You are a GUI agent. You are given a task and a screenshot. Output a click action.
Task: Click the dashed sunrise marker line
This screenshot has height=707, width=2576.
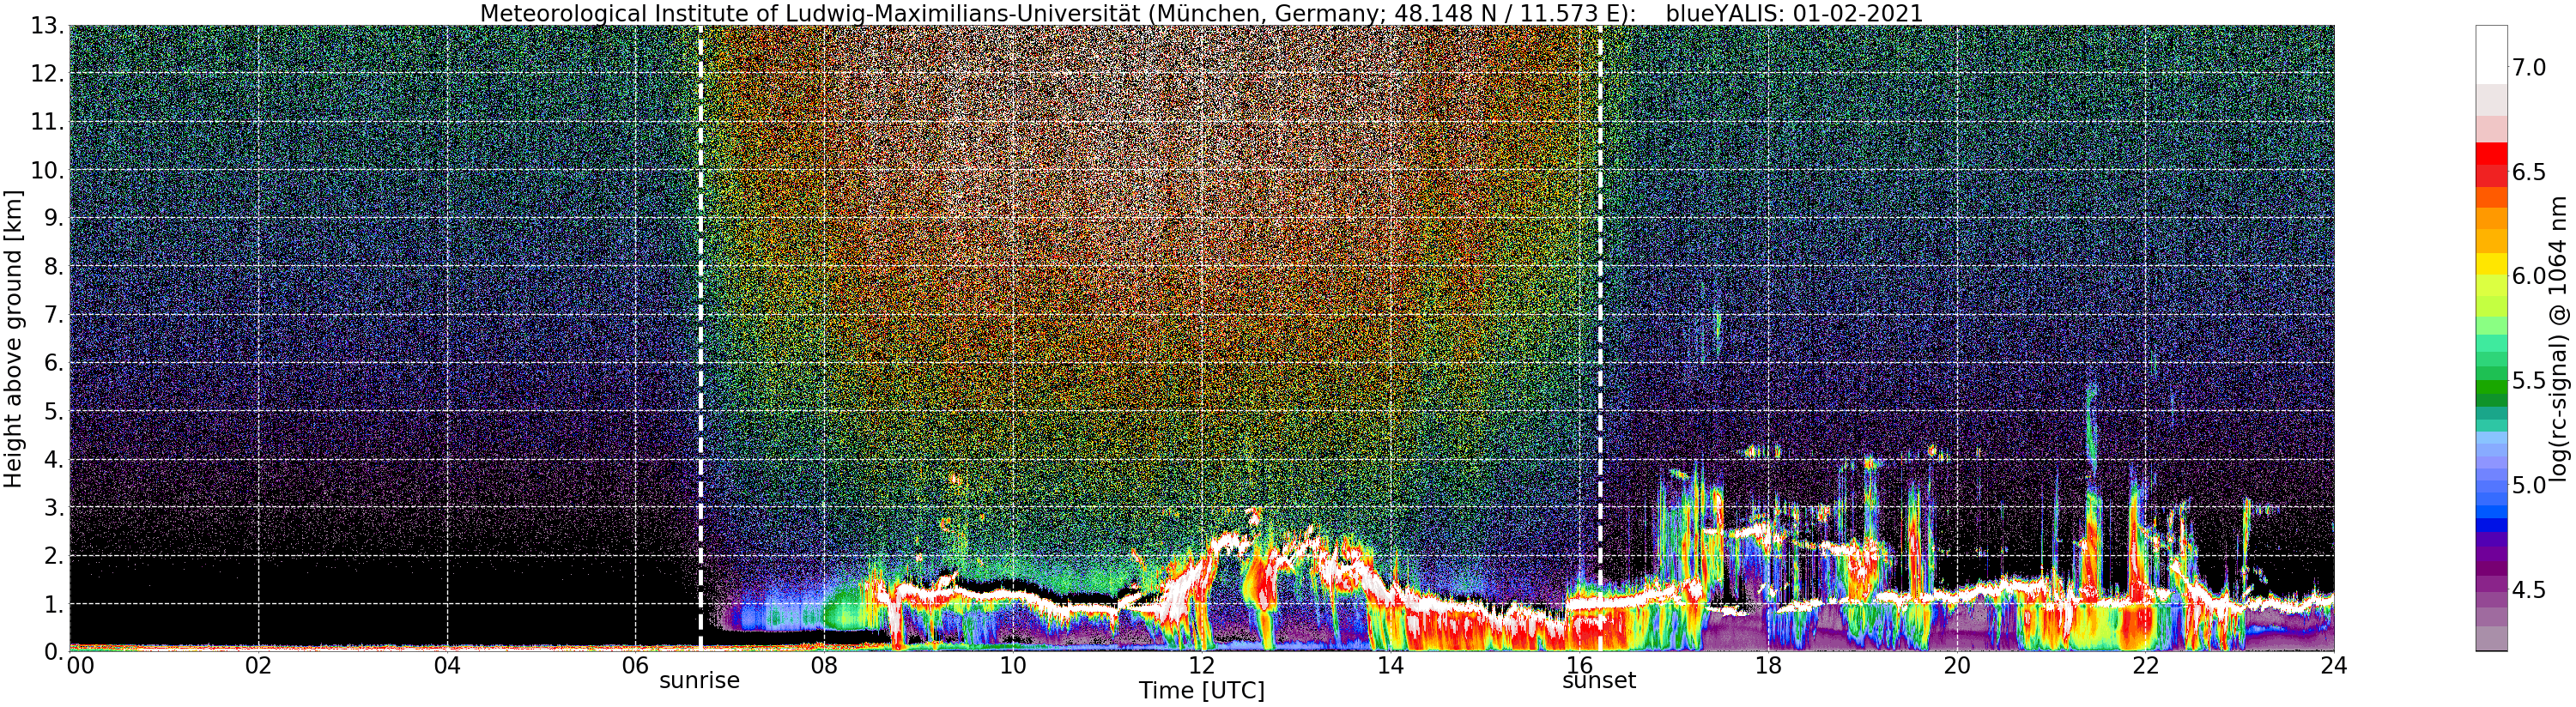coord(700,338)
